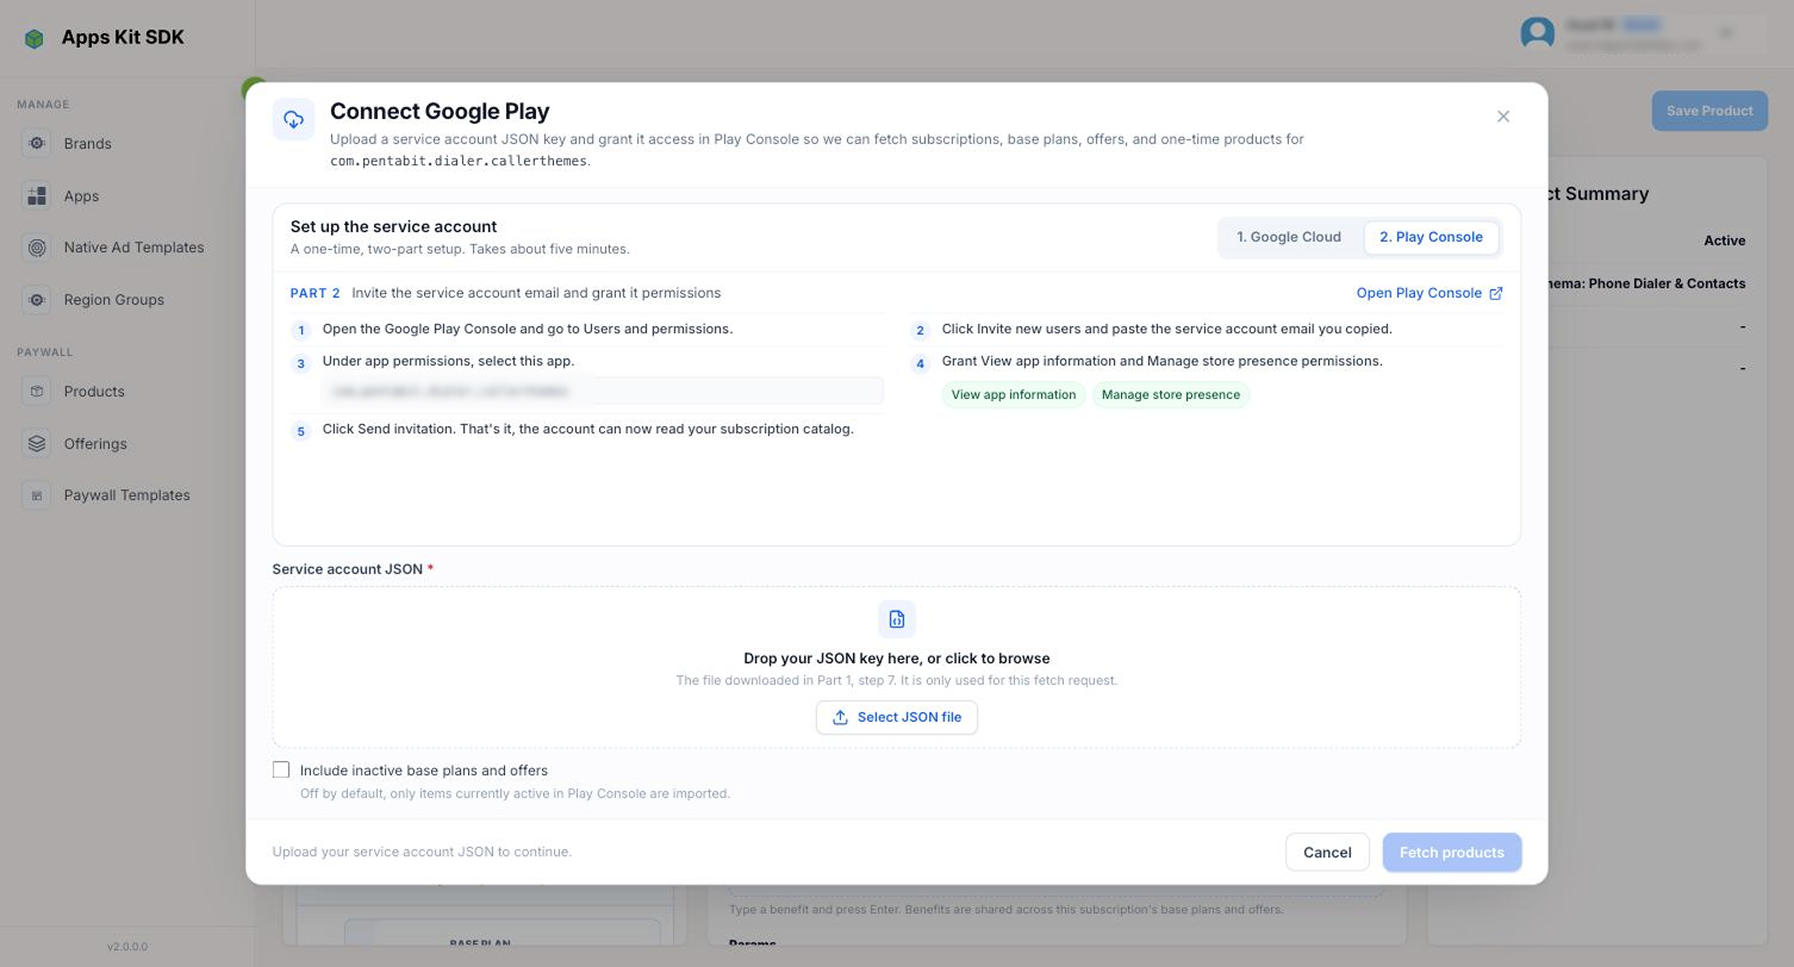The width and height of the screenshot is (1794, 967).
Task: Click the Manage store presence permission chip
Action: 1171,395
